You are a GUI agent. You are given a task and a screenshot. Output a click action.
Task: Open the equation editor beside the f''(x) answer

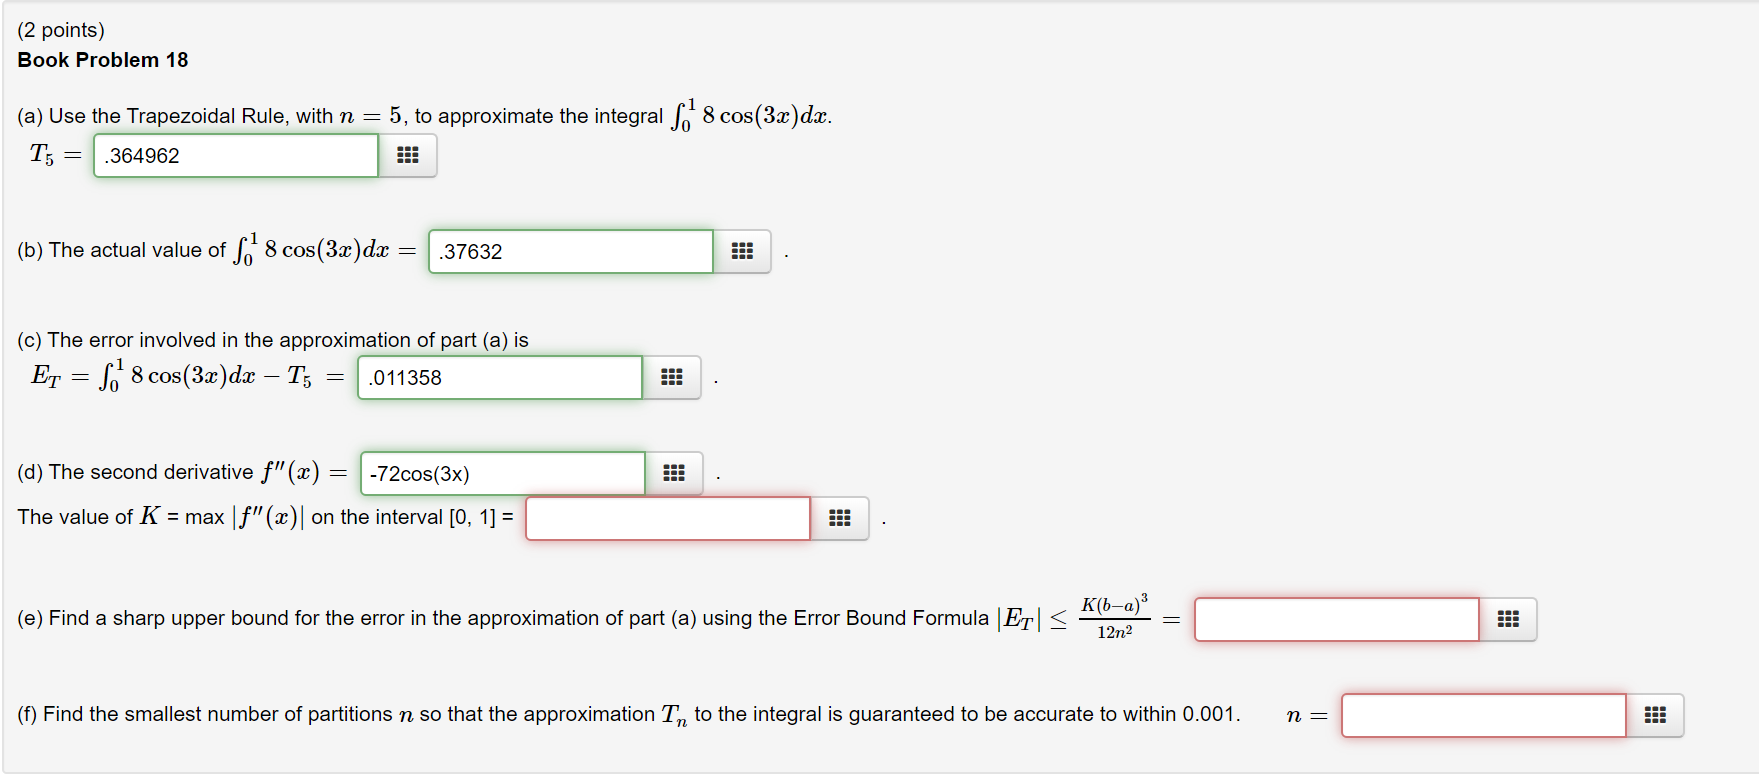click(x=673, y=472)
